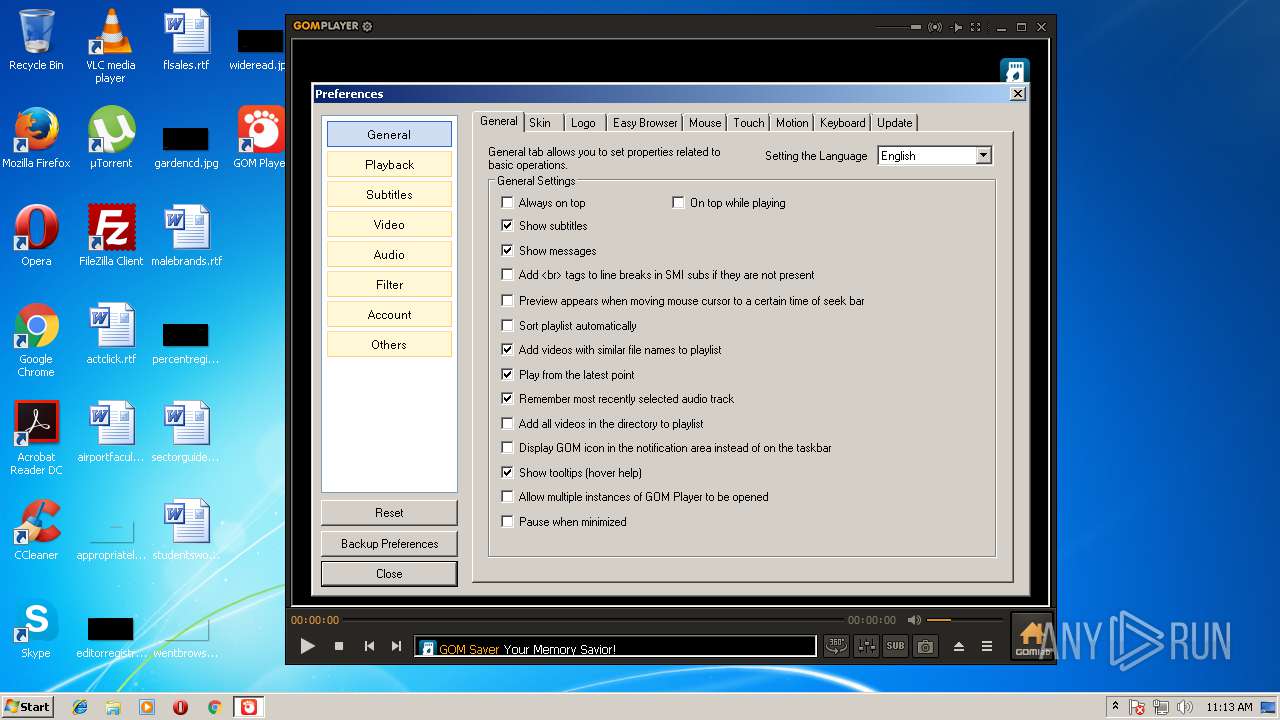
Task: Select the VLC media player desktop shortcut
Action: coord(110,47)
